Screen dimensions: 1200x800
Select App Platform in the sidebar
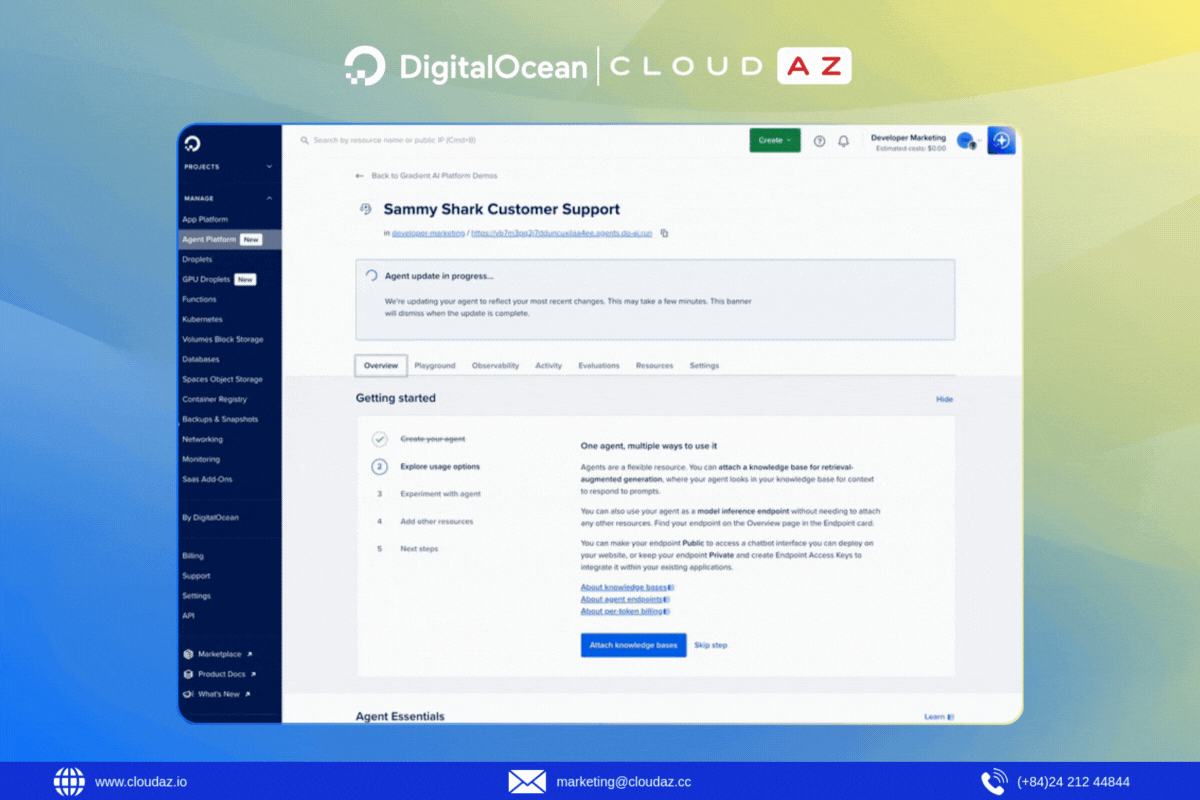[205, 219]
